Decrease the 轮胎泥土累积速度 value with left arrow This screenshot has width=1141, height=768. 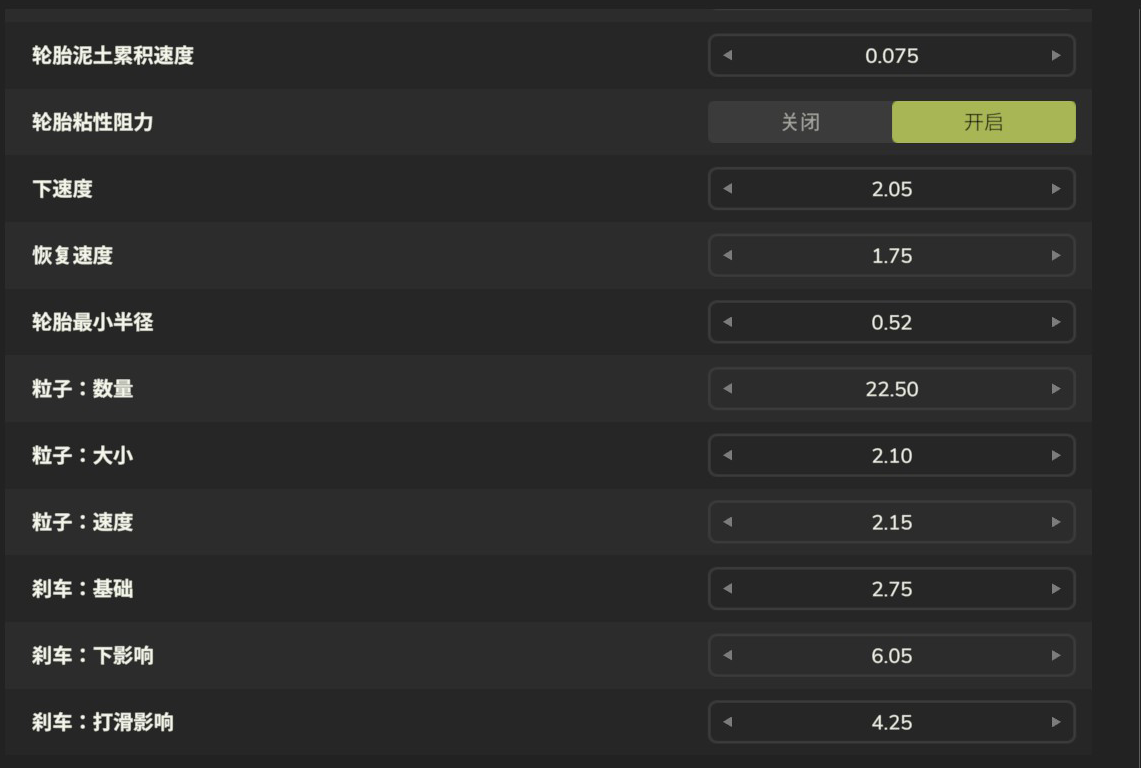click(728, 56)
